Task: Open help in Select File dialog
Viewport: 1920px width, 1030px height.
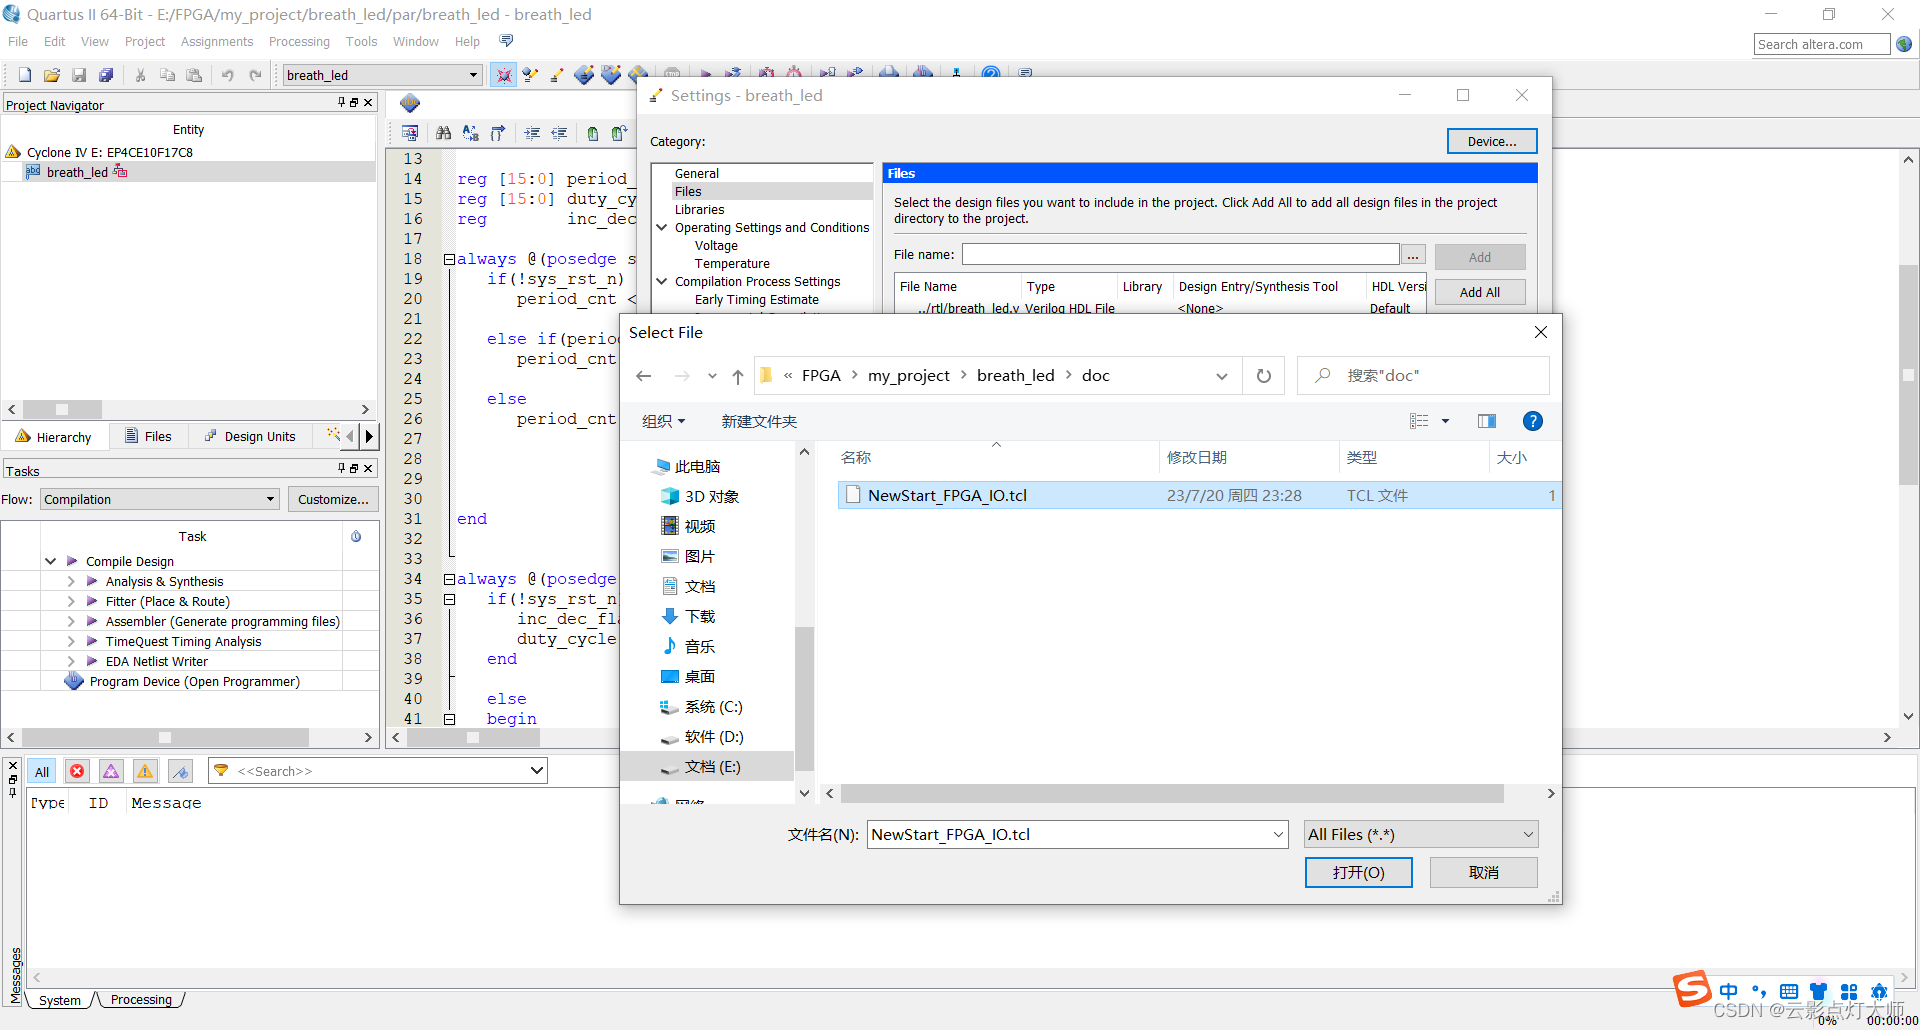Action: pyautogui.click(x=1532, y=421)
